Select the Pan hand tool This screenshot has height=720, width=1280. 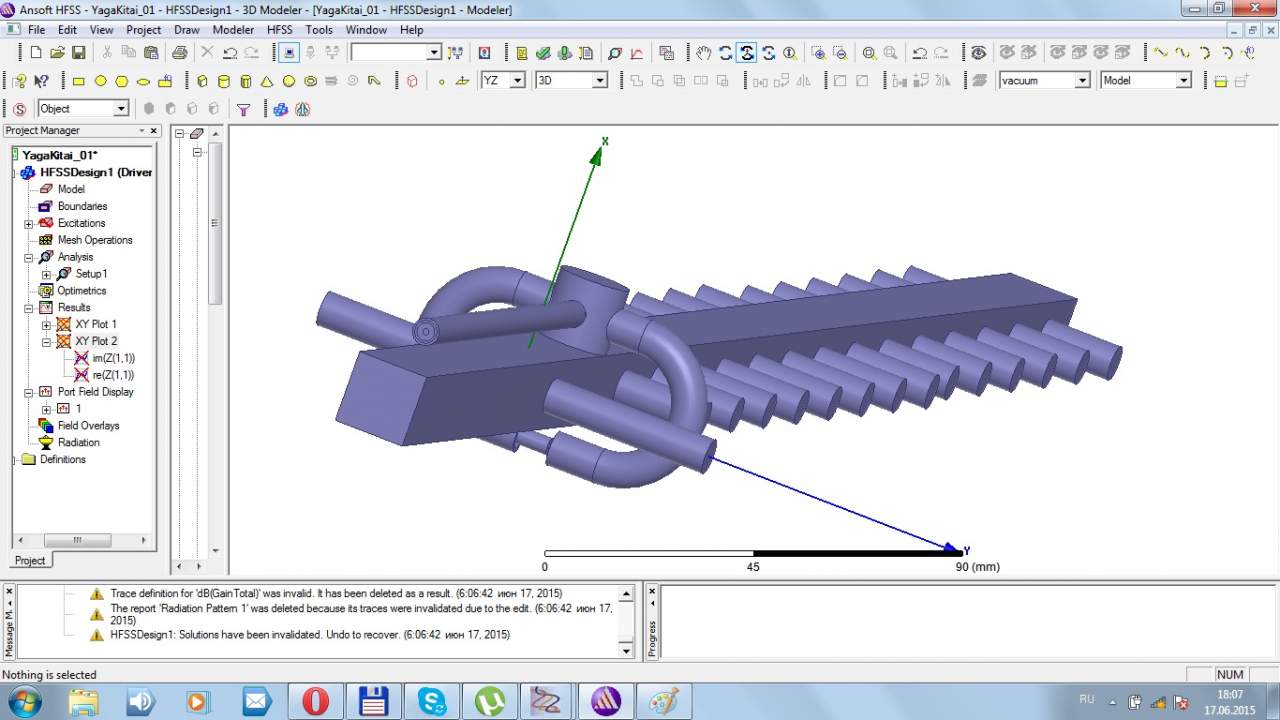(704, 53)
